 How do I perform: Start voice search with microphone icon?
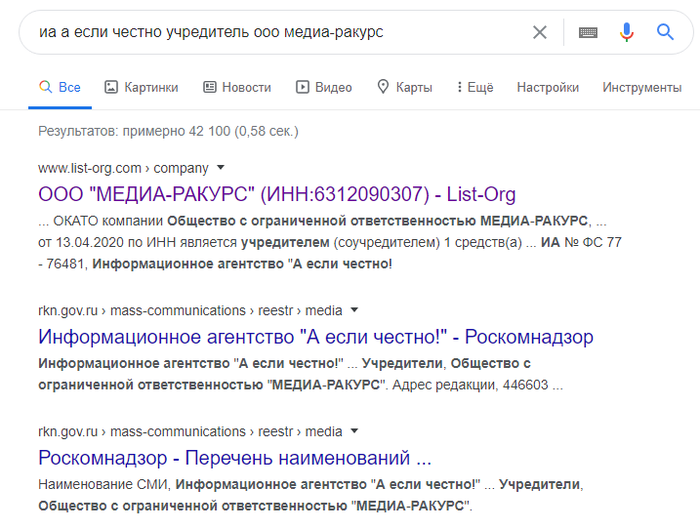click(x=626, y=32)
